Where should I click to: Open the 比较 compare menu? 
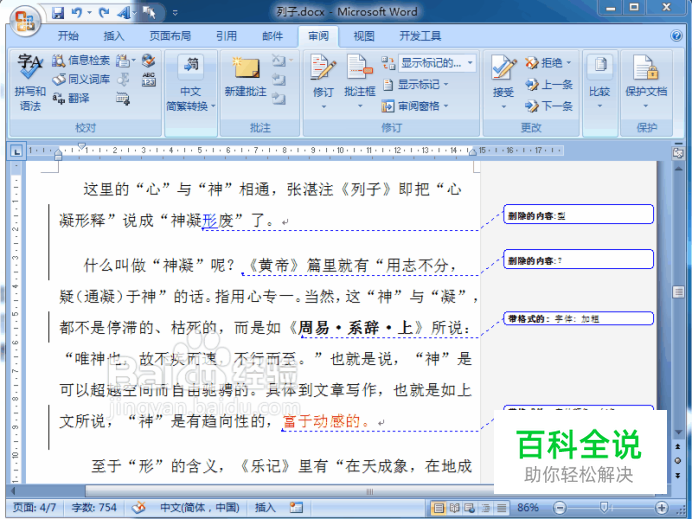pos(599,82)
